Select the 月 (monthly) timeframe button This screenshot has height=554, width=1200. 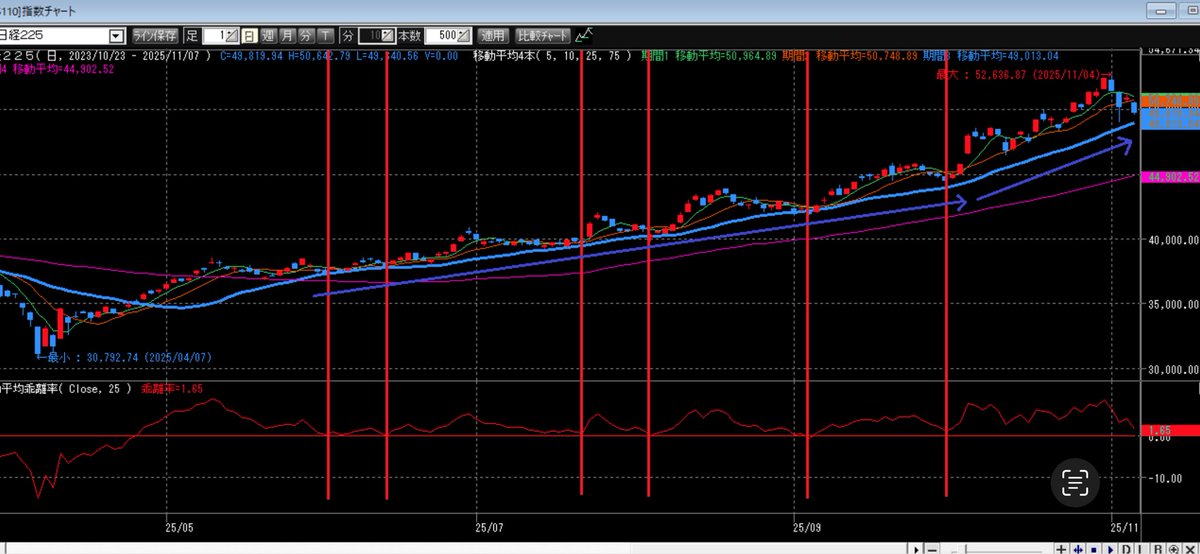pos(286,36)
